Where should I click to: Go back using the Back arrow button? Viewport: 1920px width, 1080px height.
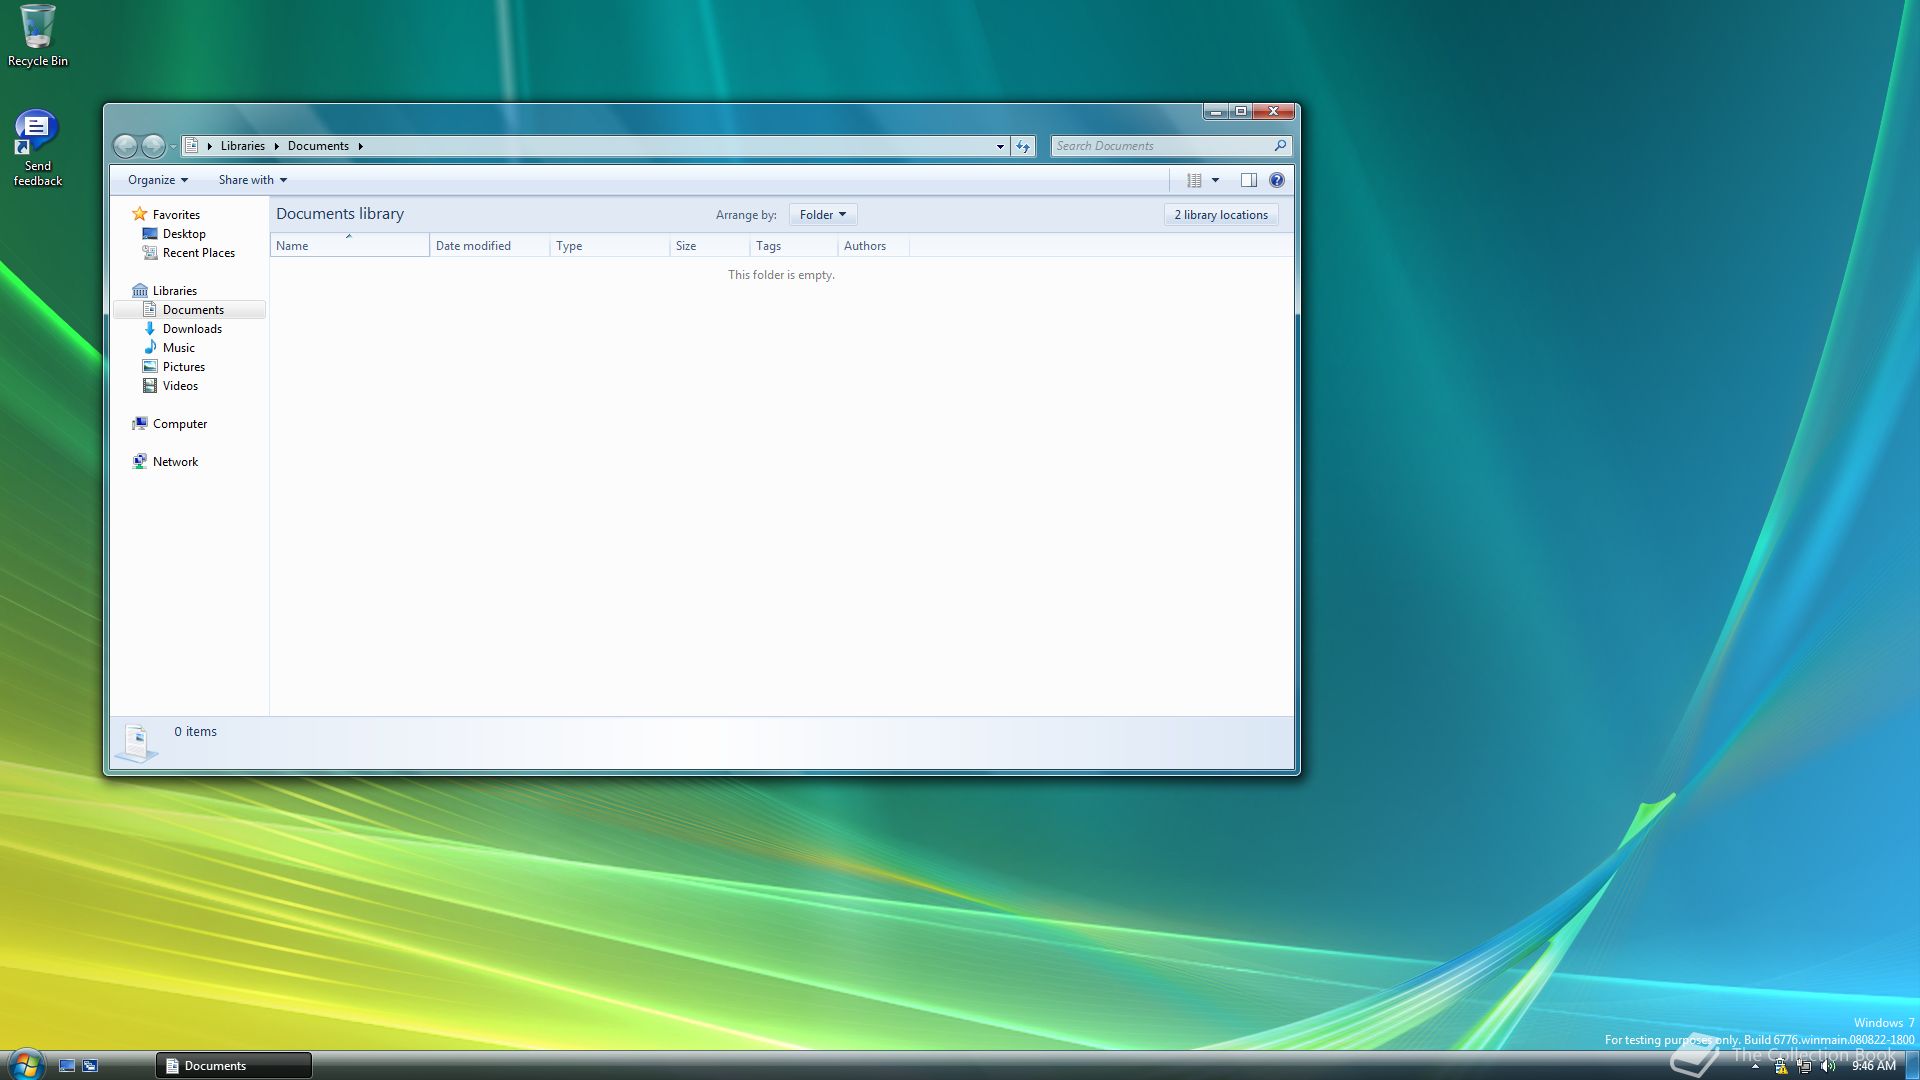click(125, 146)
